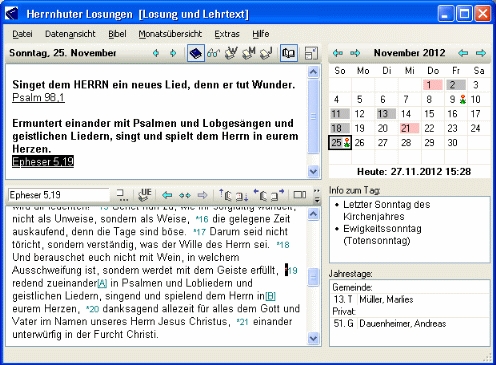The image size is (496, 365).
Task: Go to next Bible book icon
Action: click(277, 195)
